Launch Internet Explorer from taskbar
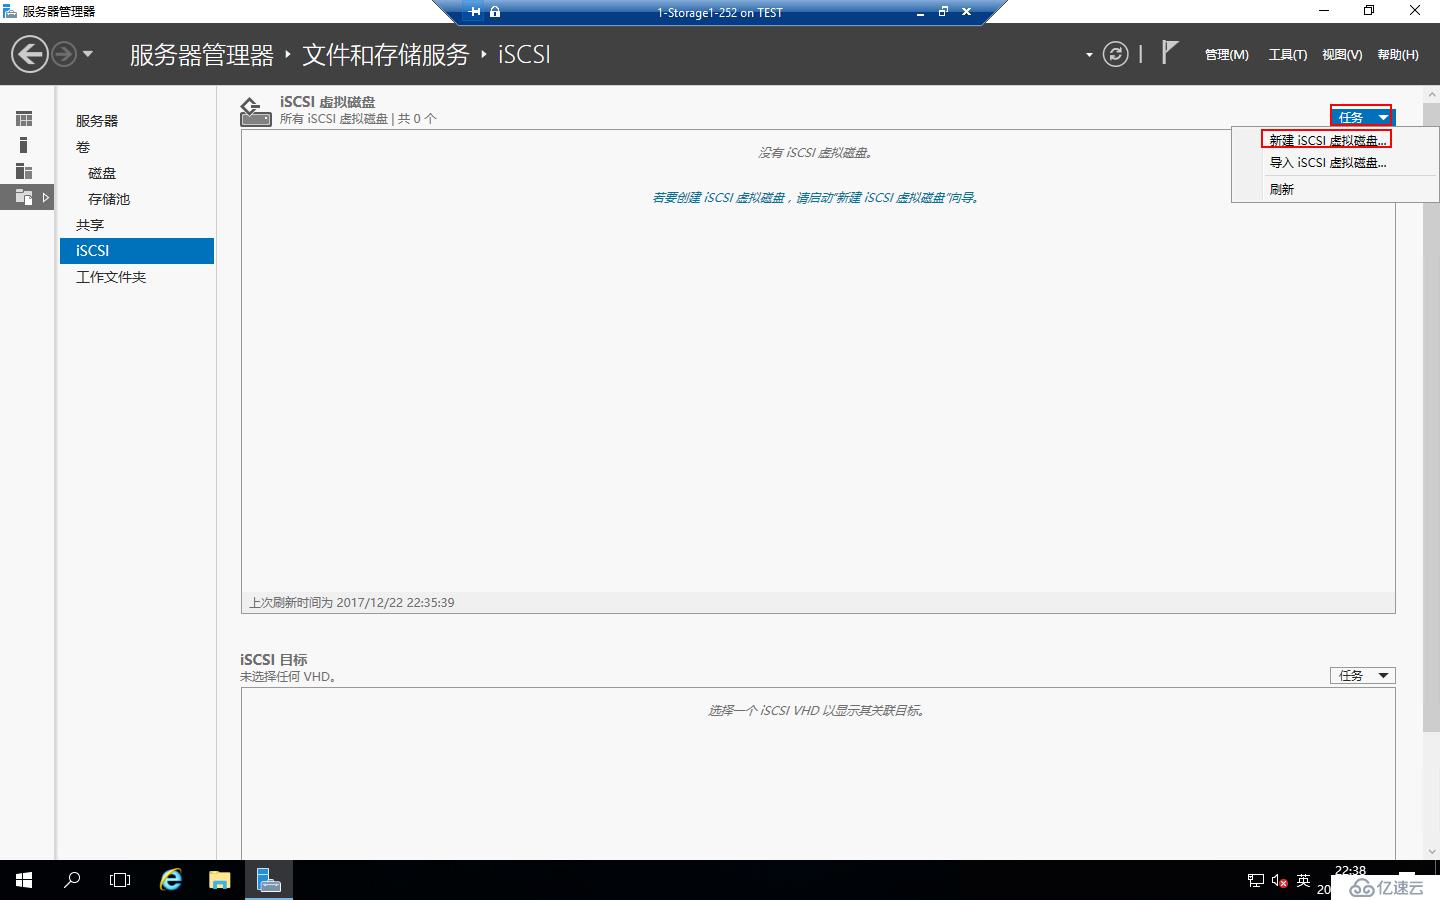Image resolution: width=1440 pixels, height=900 pixels. point(171,880)
